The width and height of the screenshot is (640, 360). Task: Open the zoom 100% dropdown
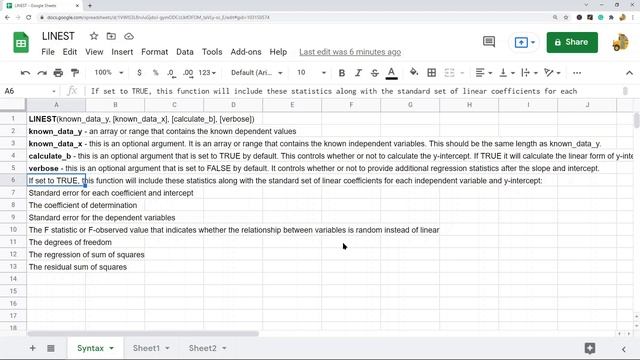109,73
